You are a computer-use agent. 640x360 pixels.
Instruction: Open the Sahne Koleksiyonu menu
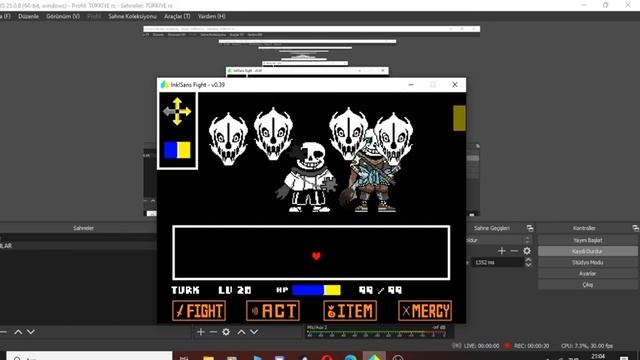[x=132, y=16]
